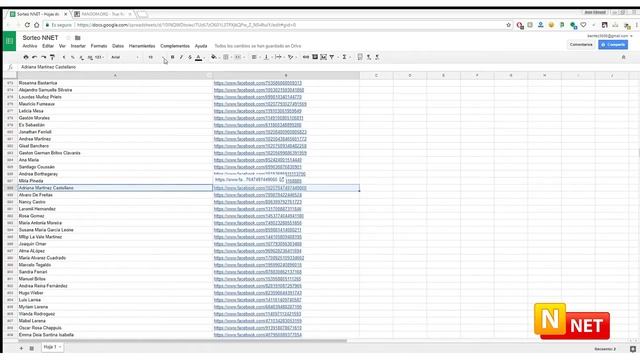Bookmark this page with the star icon
Screen dimensions: 640x360
[508, 25]
